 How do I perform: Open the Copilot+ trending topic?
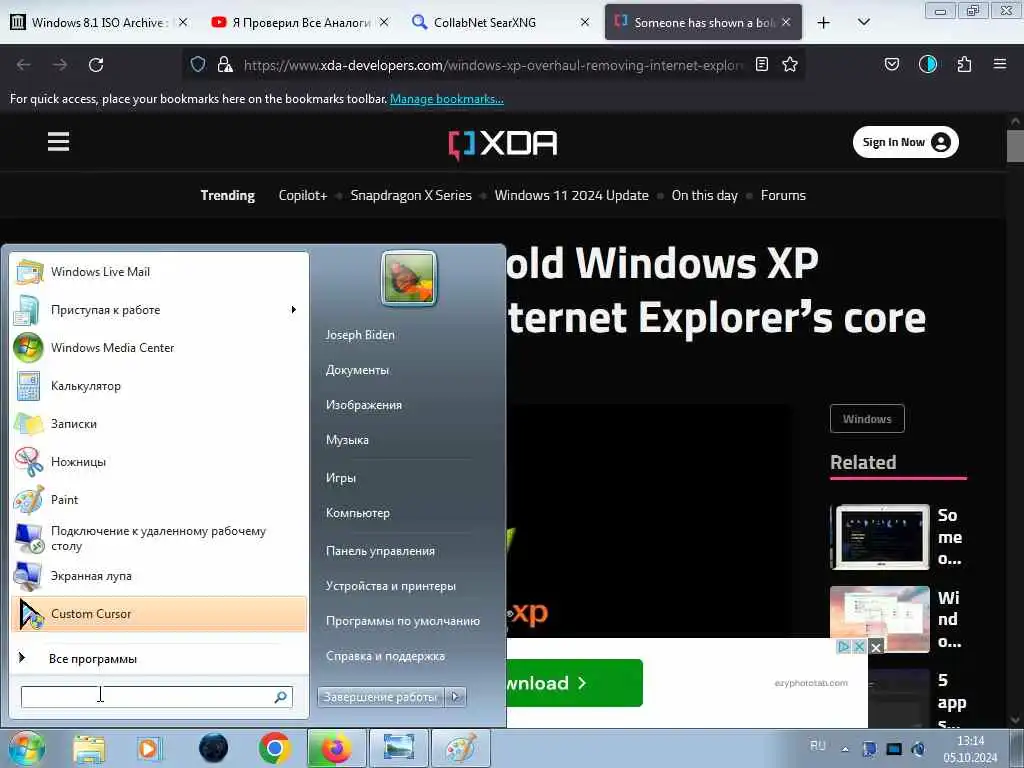[302, 195]
